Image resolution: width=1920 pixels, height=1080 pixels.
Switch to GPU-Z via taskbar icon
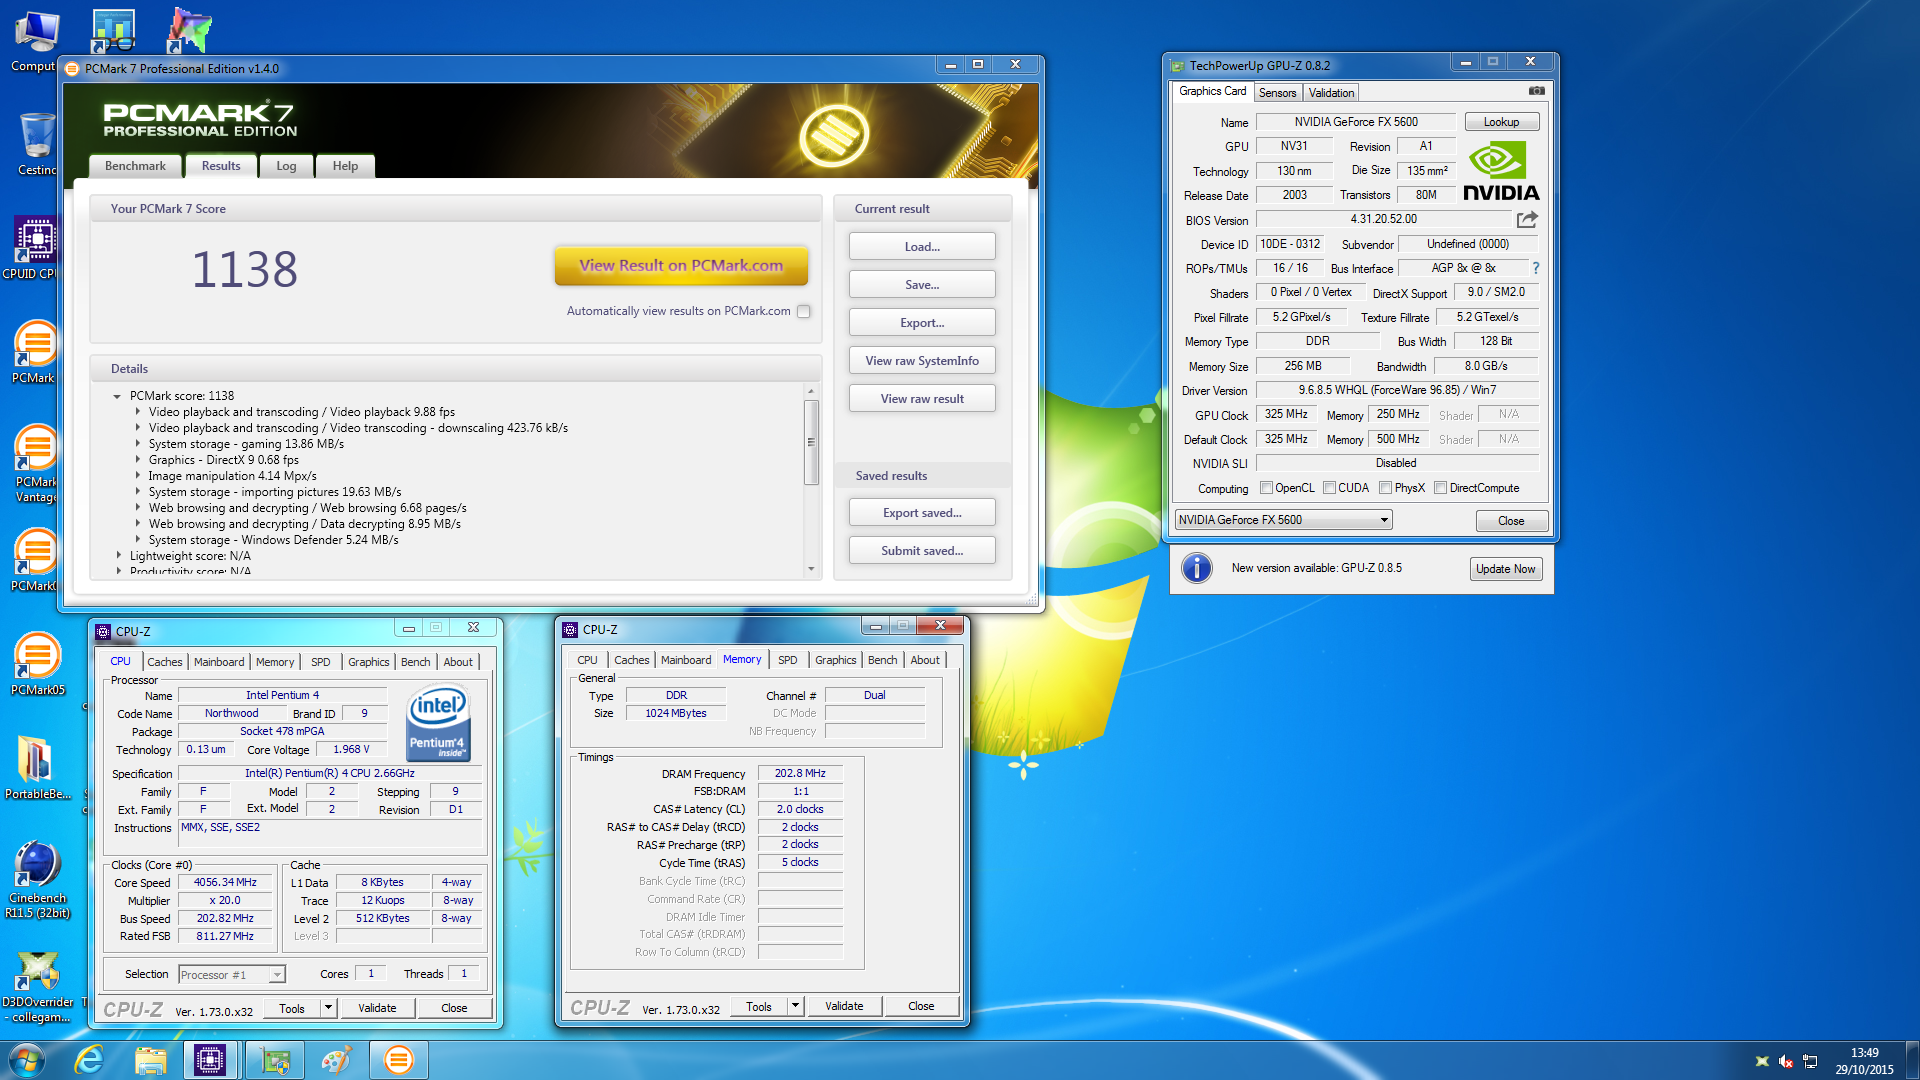pyautogui.click(x=274, y=1060)
